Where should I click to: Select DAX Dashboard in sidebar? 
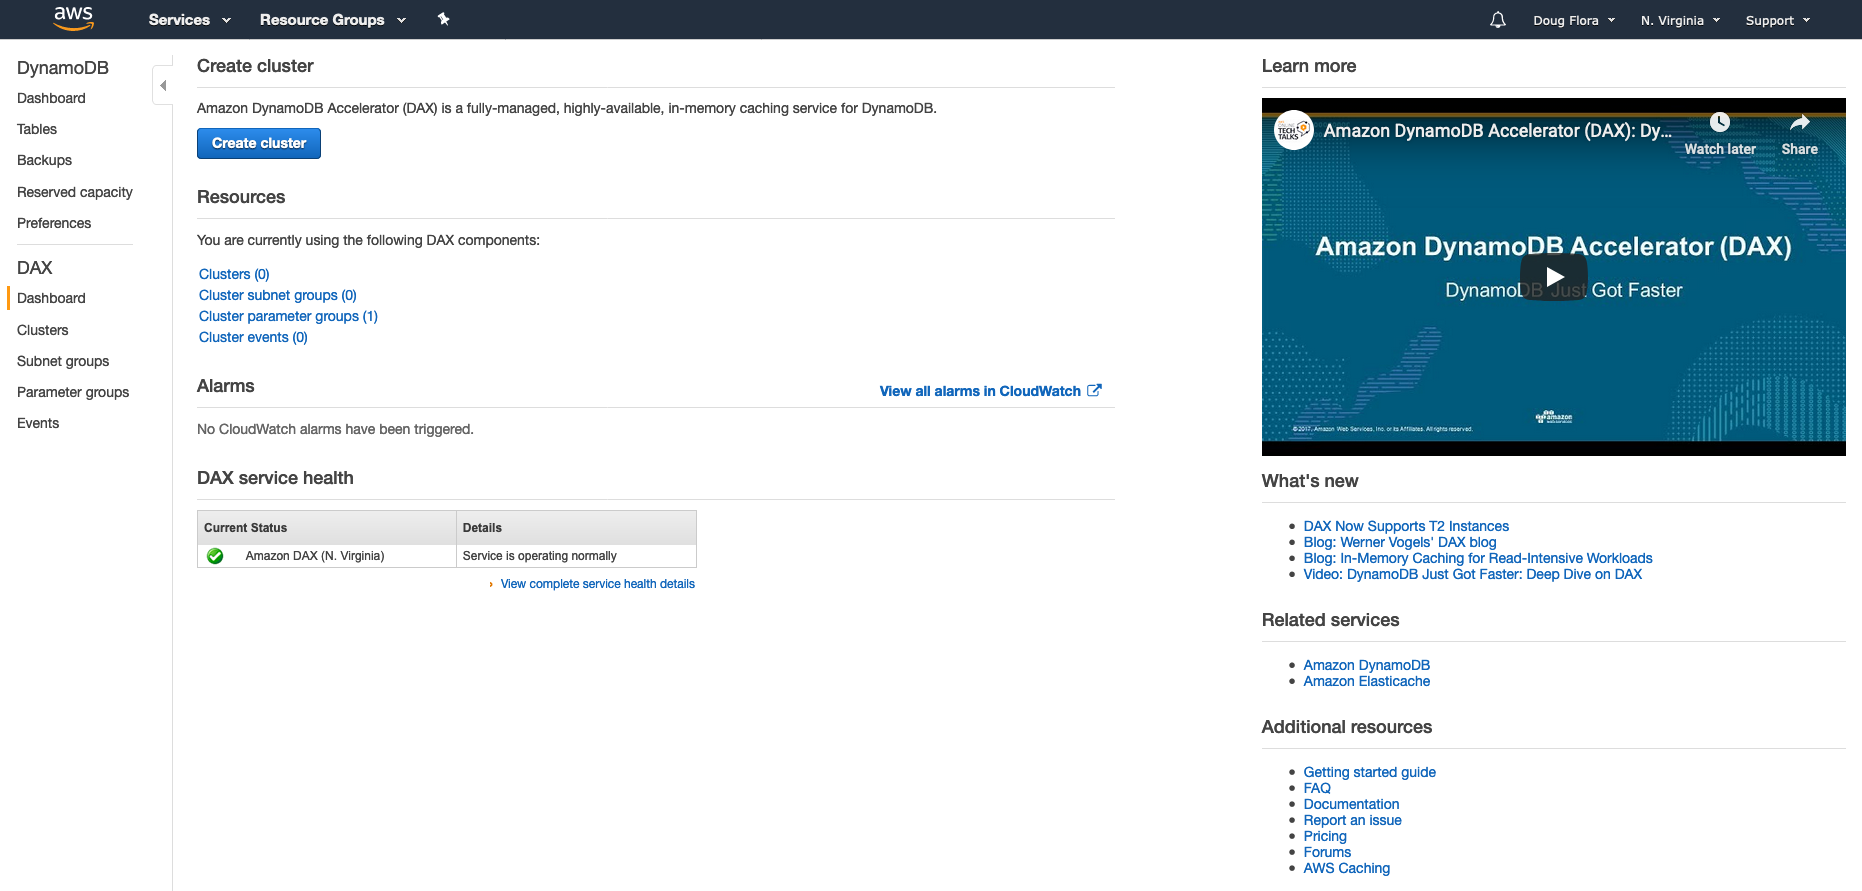pyautogui.click(x=51, y=298)
